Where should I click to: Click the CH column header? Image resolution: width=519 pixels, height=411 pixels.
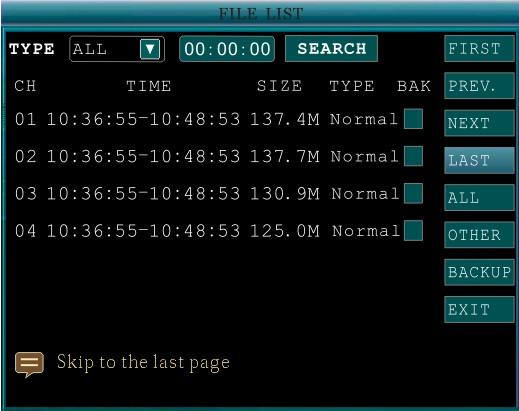[x=25, y=86]
